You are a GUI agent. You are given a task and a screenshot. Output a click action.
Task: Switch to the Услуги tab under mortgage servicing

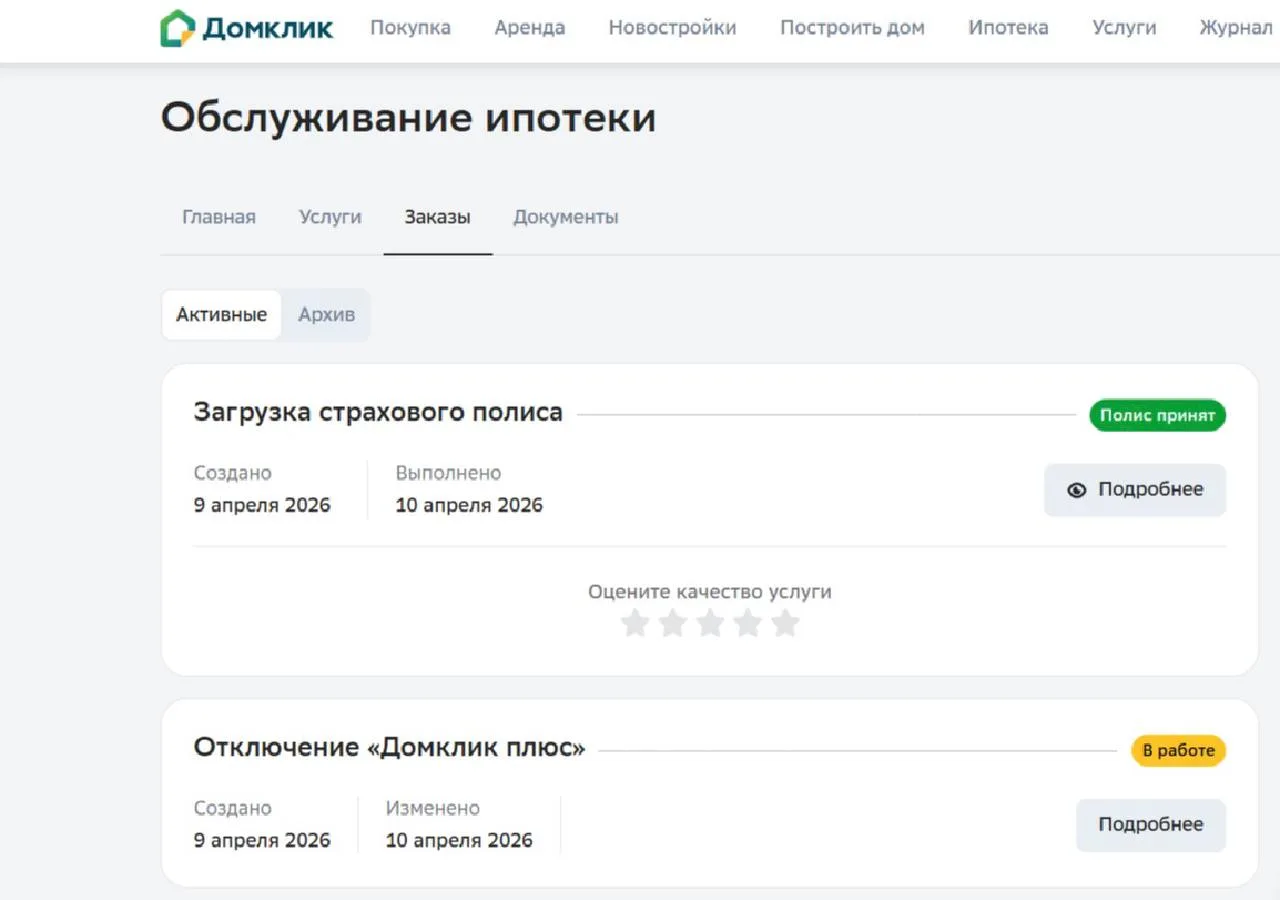click(330, 217)
